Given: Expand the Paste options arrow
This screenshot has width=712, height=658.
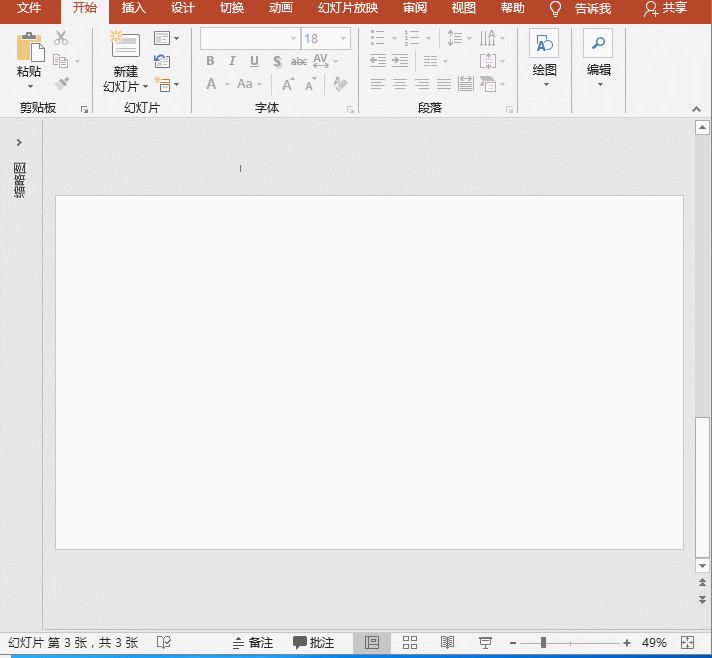Looking at the screenshot, I should [30, 86].
